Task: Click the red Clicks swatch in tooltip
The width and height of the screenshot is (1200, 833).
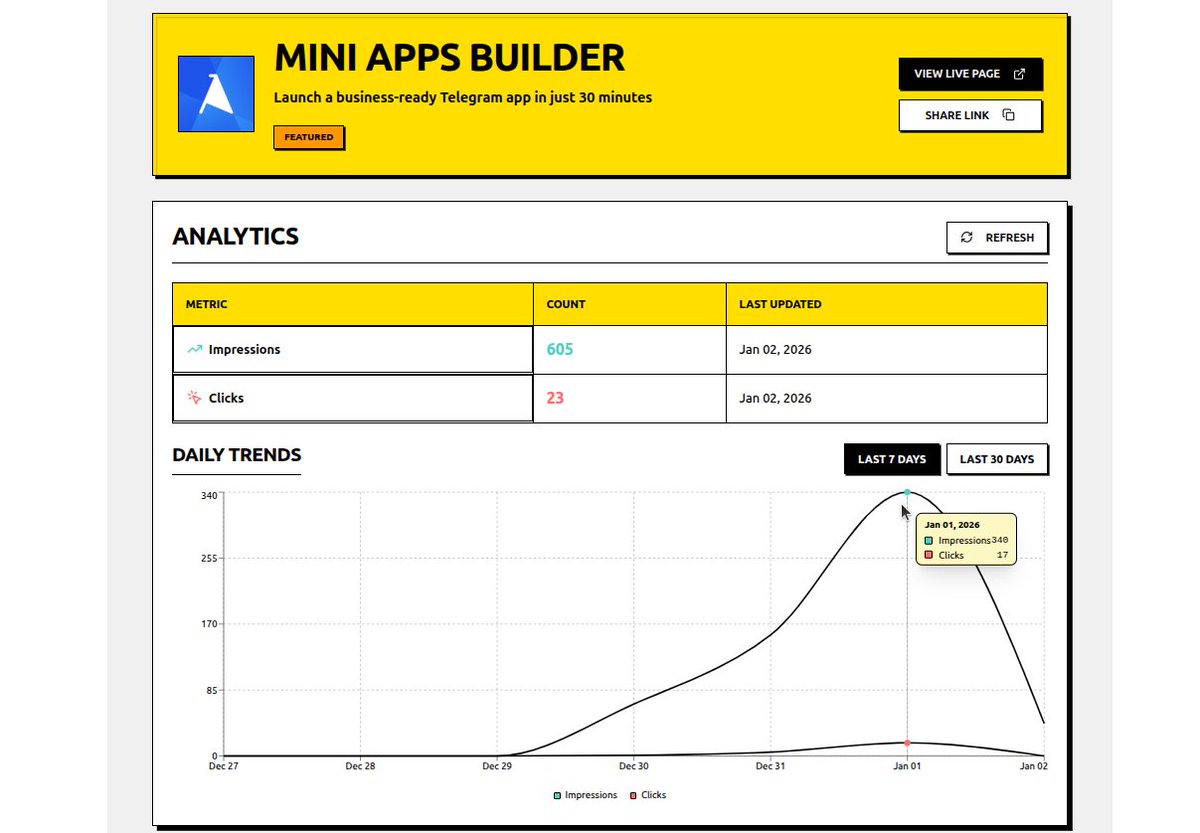Action: coord(929,555)
